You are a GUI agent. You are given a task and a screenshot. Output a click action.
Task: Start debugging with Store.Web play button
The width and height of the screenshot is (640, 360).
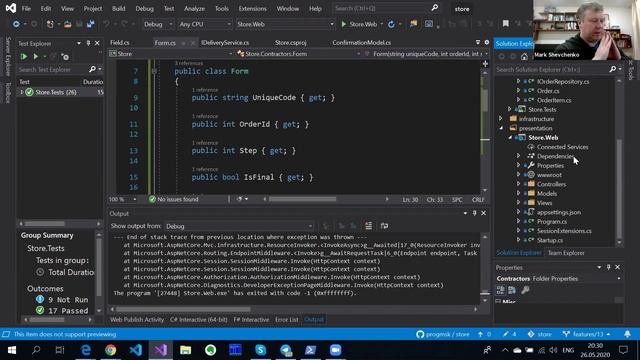359,24
